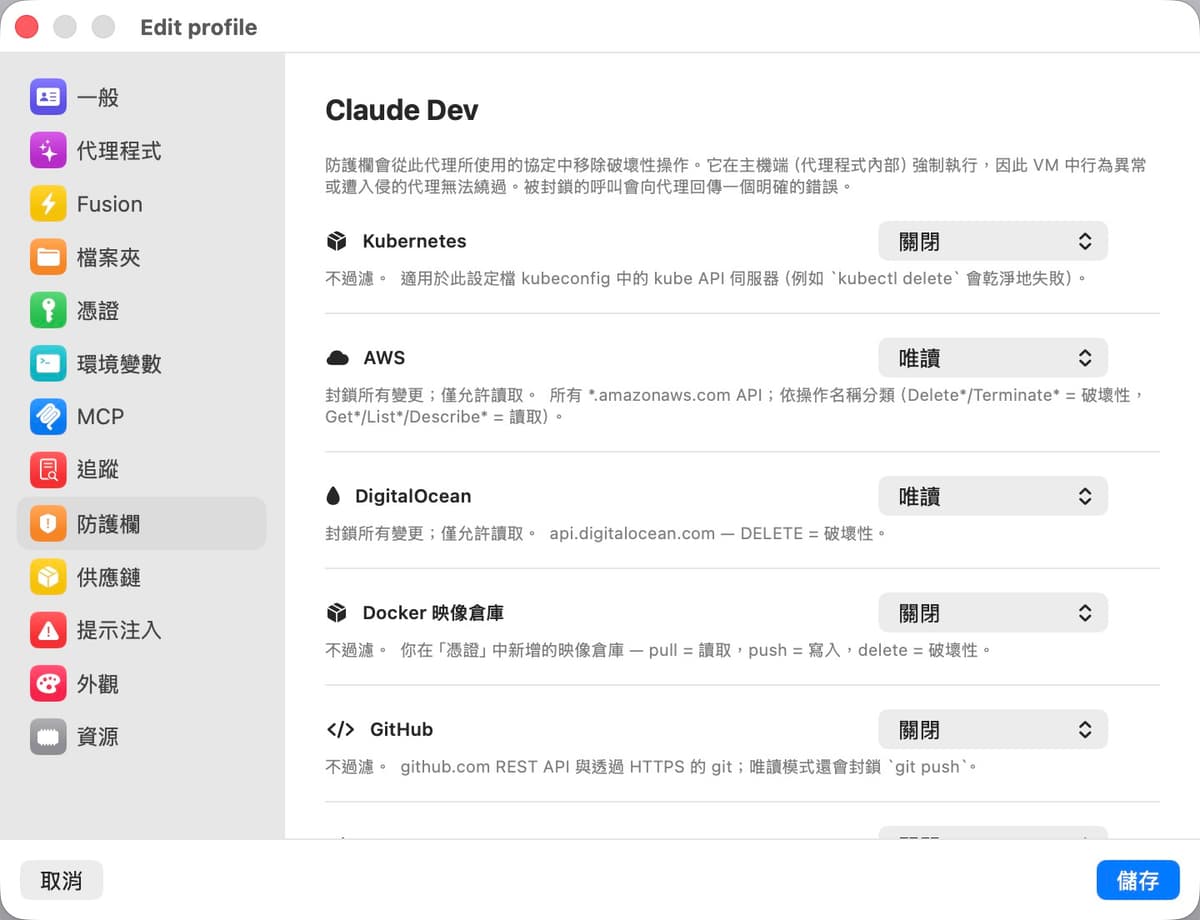Open the Docker 映像倉庫 mode dropdown
This screenshot has height=920, width=1200.
click(993, 613)
